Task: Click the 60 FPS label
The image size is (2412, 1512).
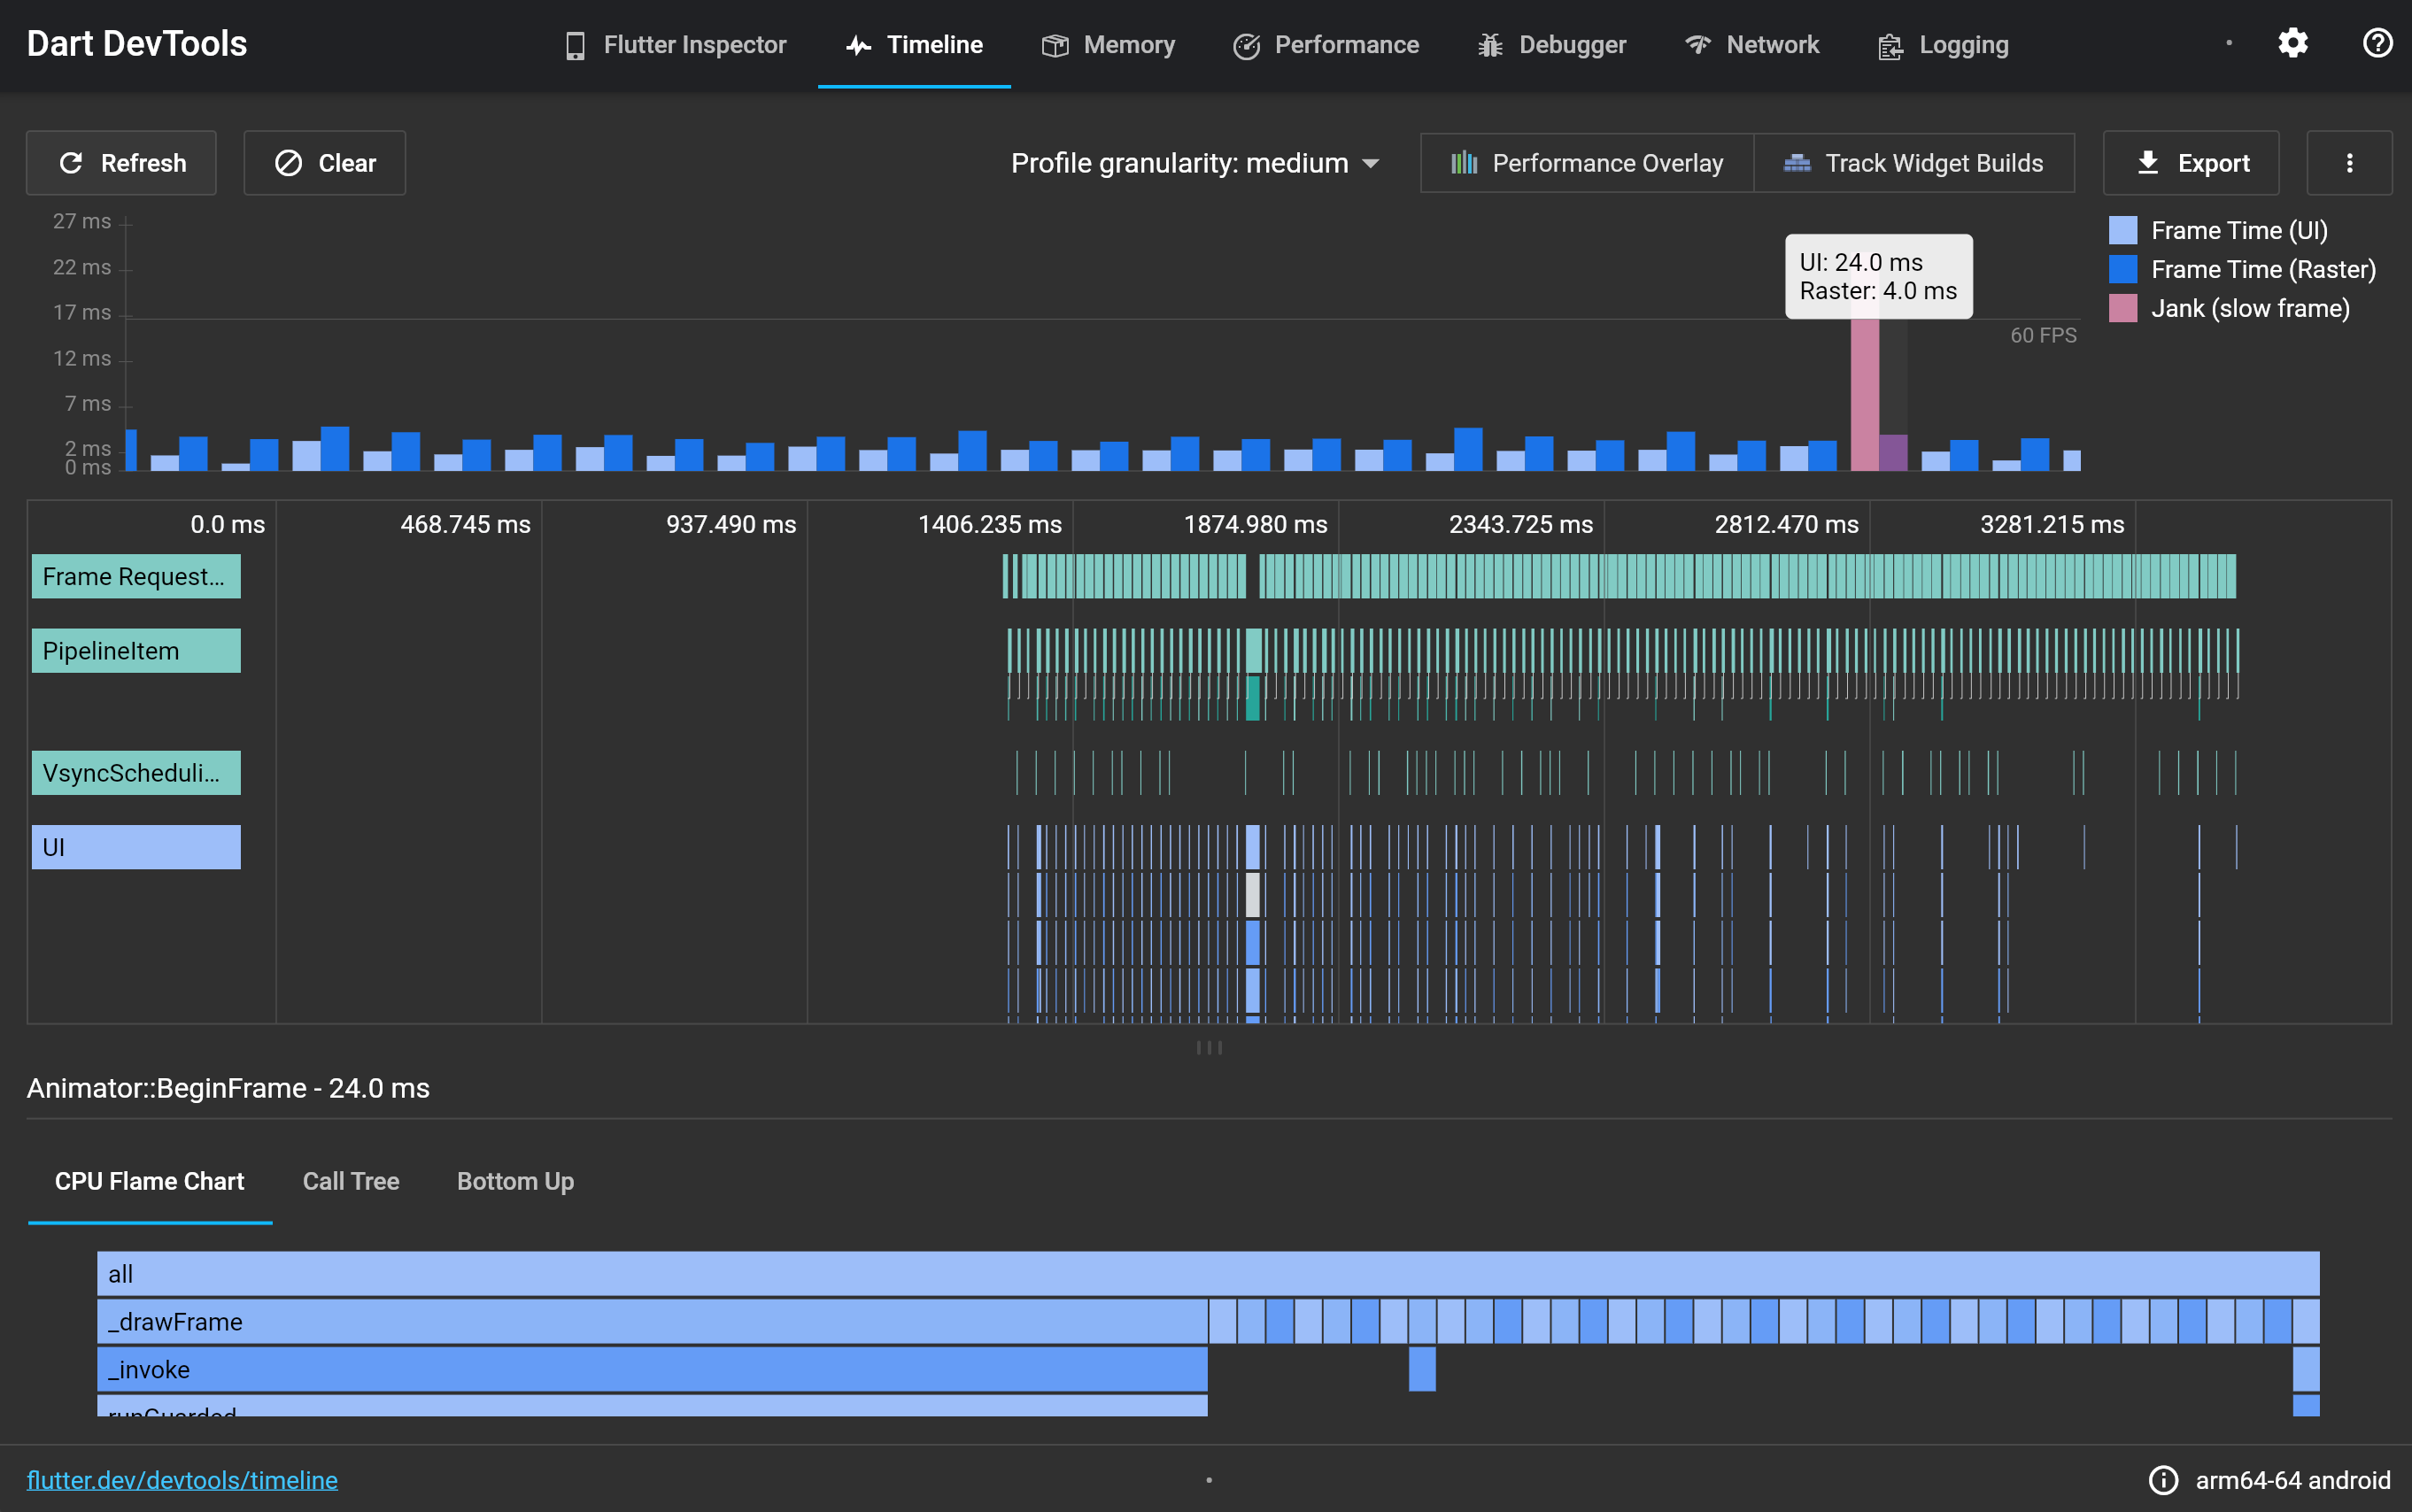Action: (2043, 335)
